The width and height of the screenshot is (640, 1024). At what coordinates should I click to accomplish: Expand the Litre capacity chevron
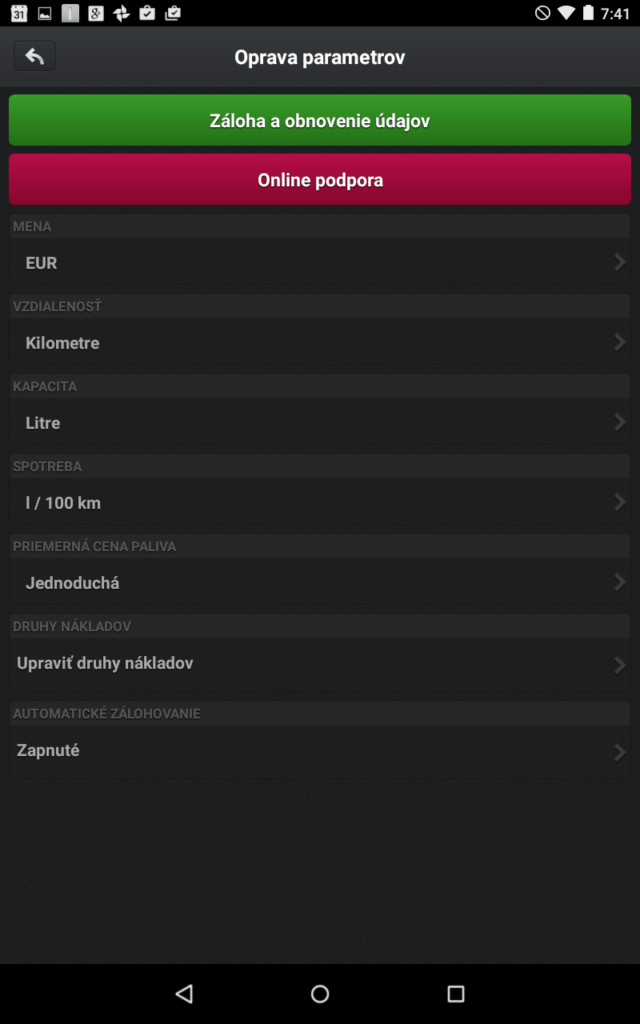[619, 423]
